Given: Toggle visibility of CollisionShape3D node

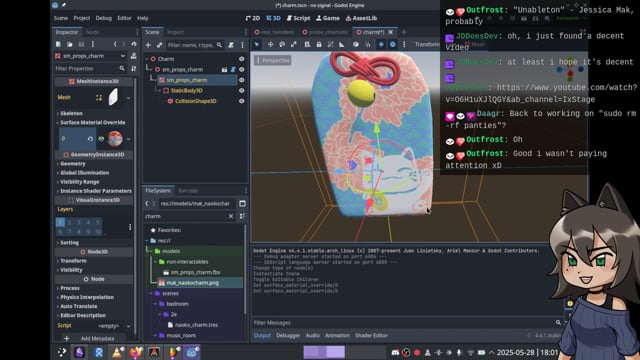Looking at the screenshot, I should pos(242,101).
